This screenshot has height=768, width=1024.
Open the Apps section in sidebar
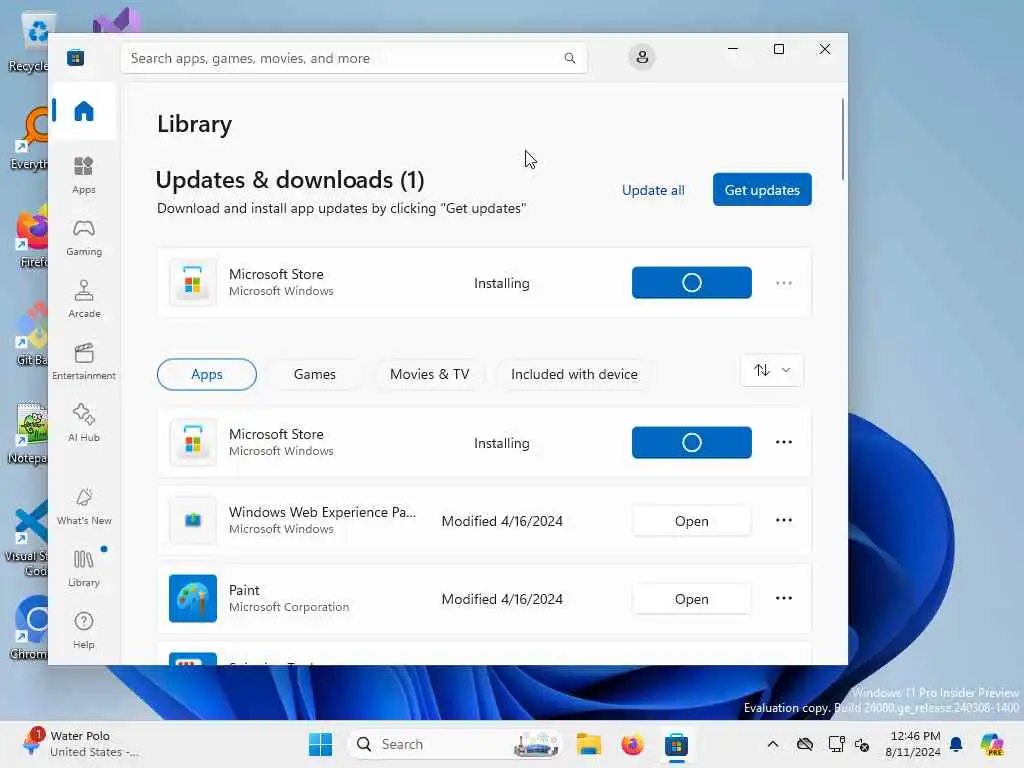(84, 175)
